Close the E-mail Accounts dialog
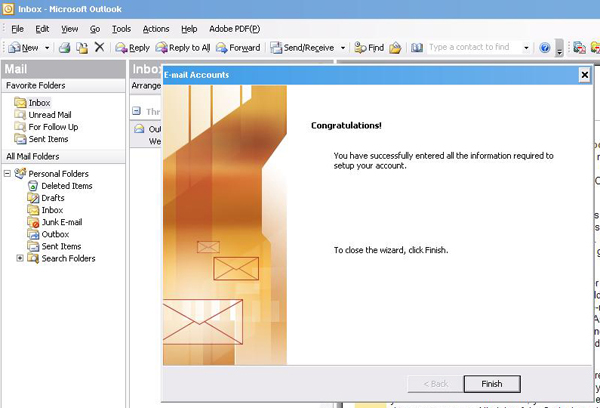Image resolution: width=600 pixels, height=408 pixels. click(584, 75)
